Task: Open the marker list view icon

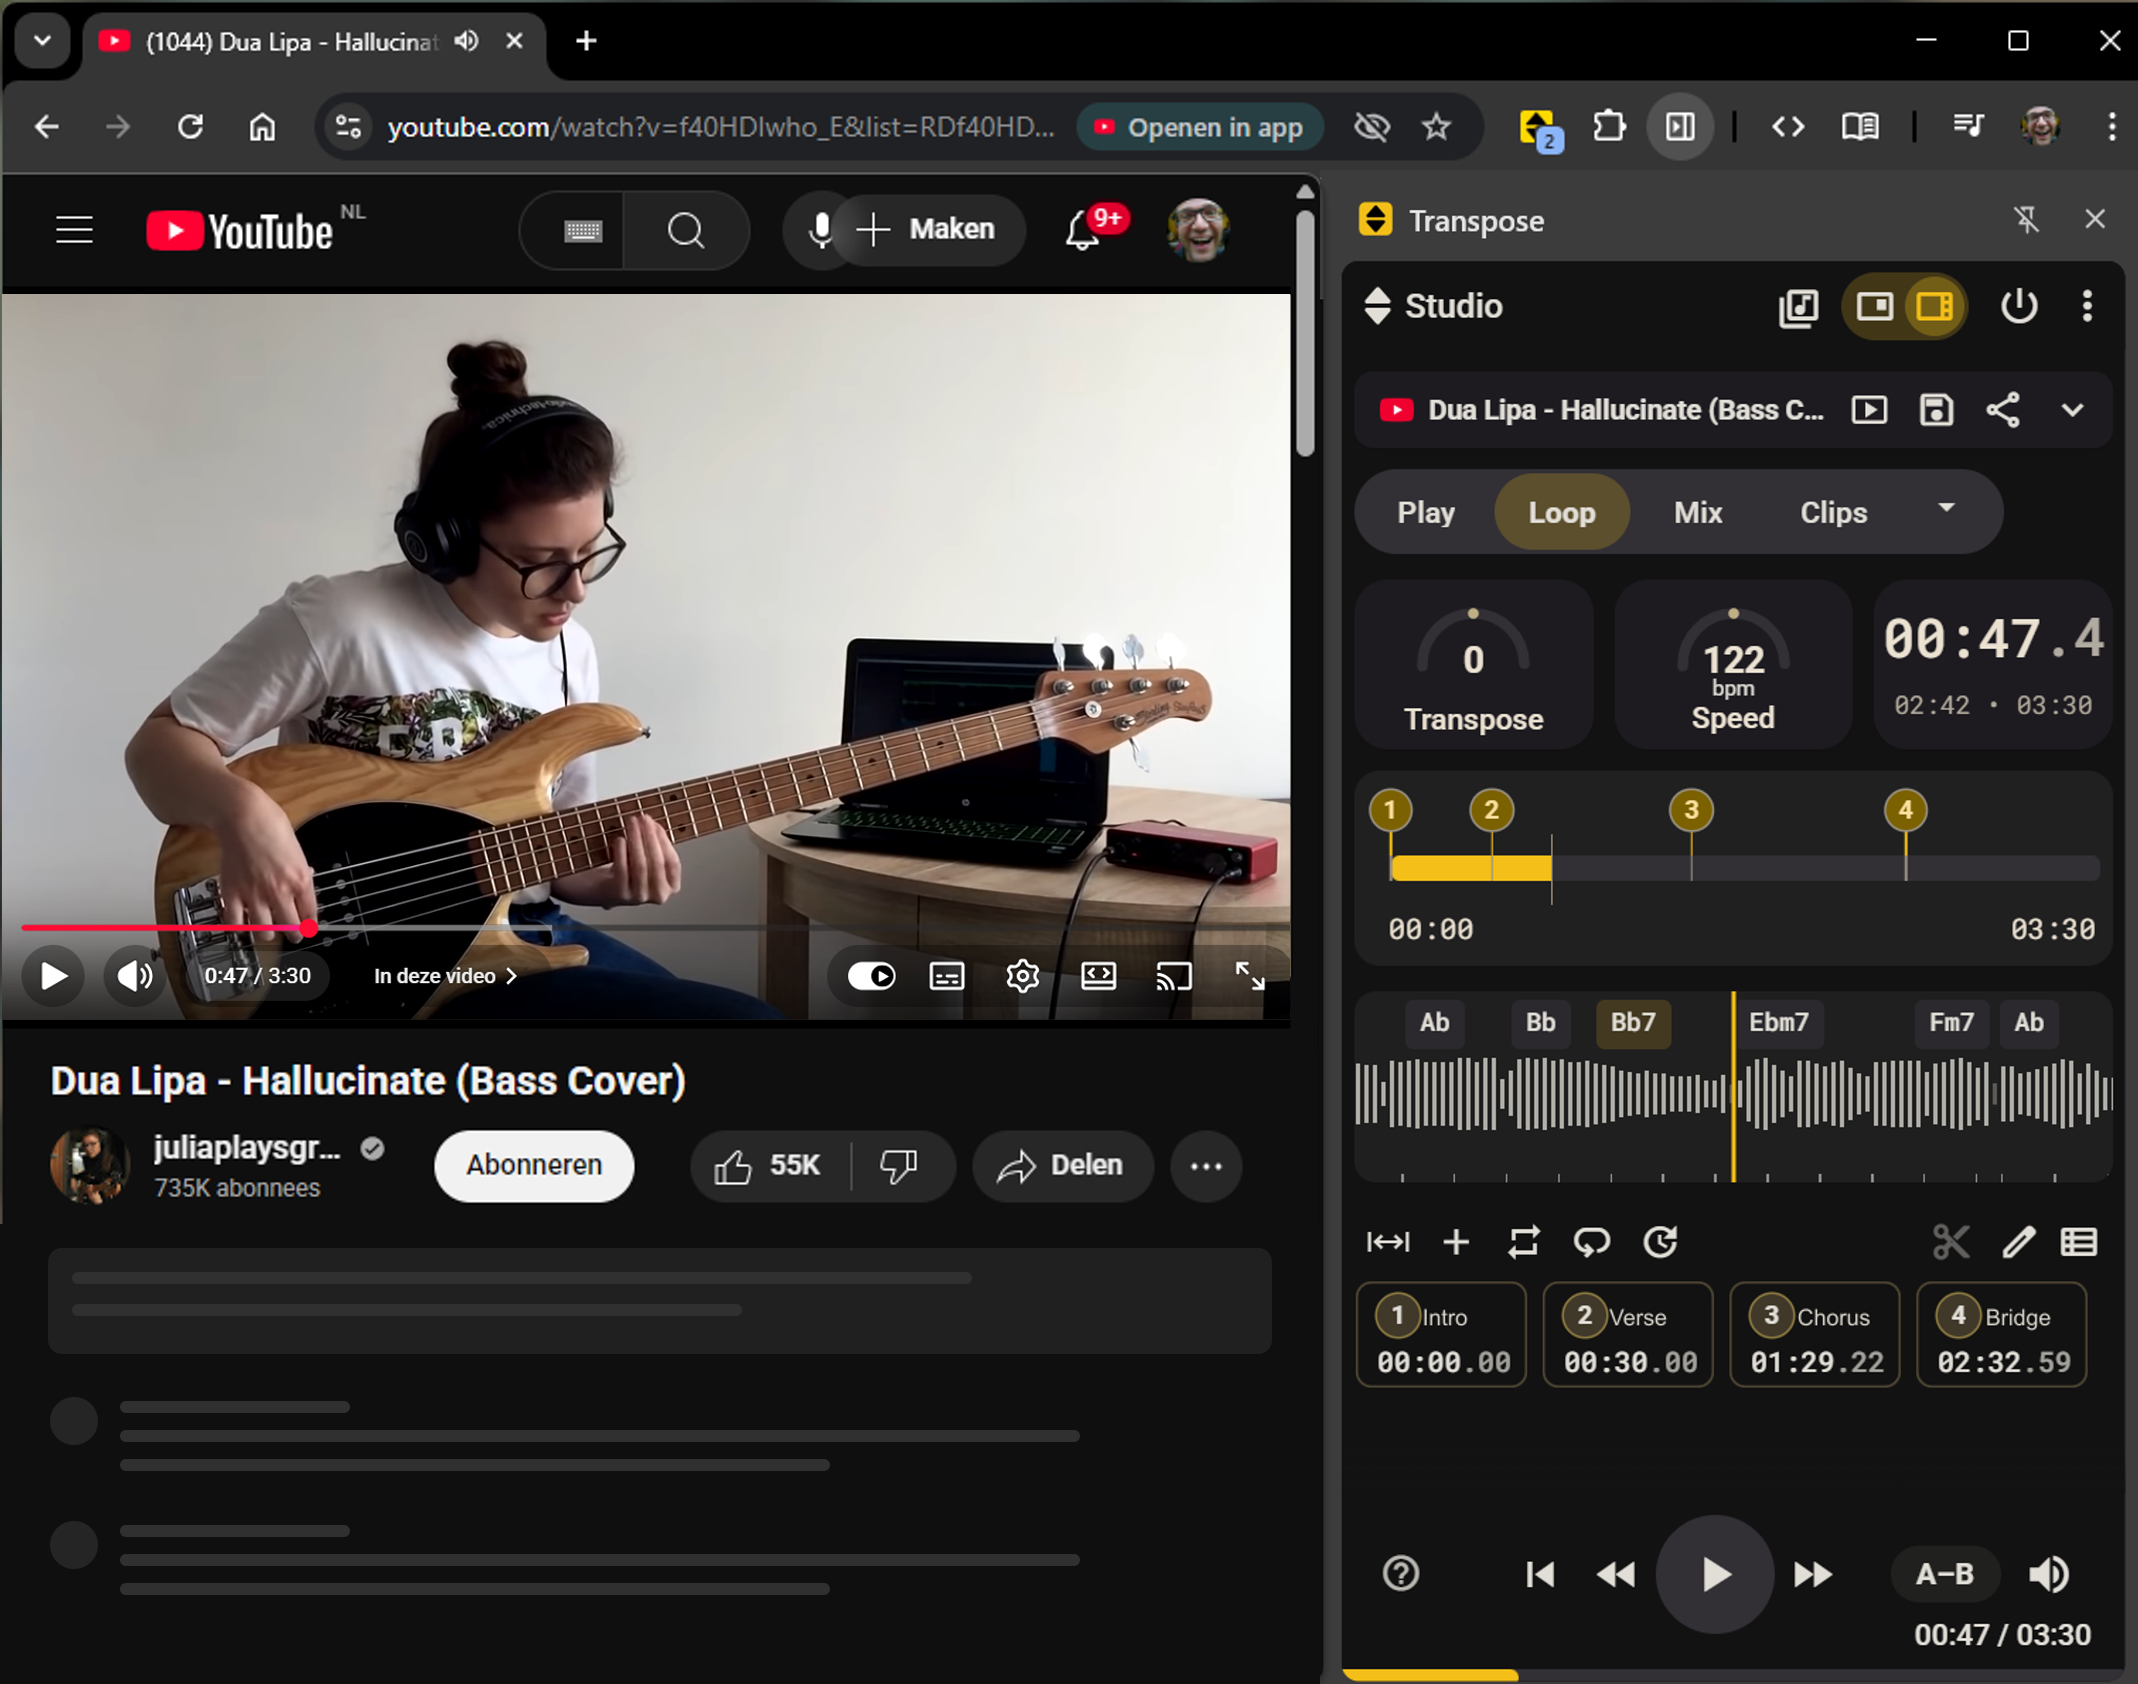Action: click(x=2079, y=1242)
